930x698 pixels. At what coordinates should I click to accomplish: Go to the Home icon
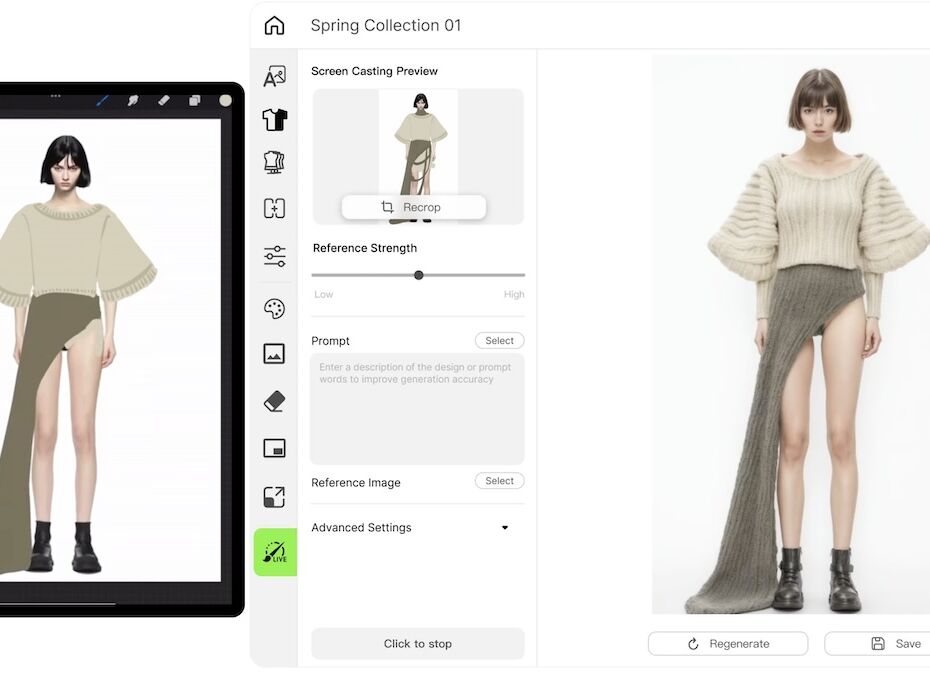point(274,26)
